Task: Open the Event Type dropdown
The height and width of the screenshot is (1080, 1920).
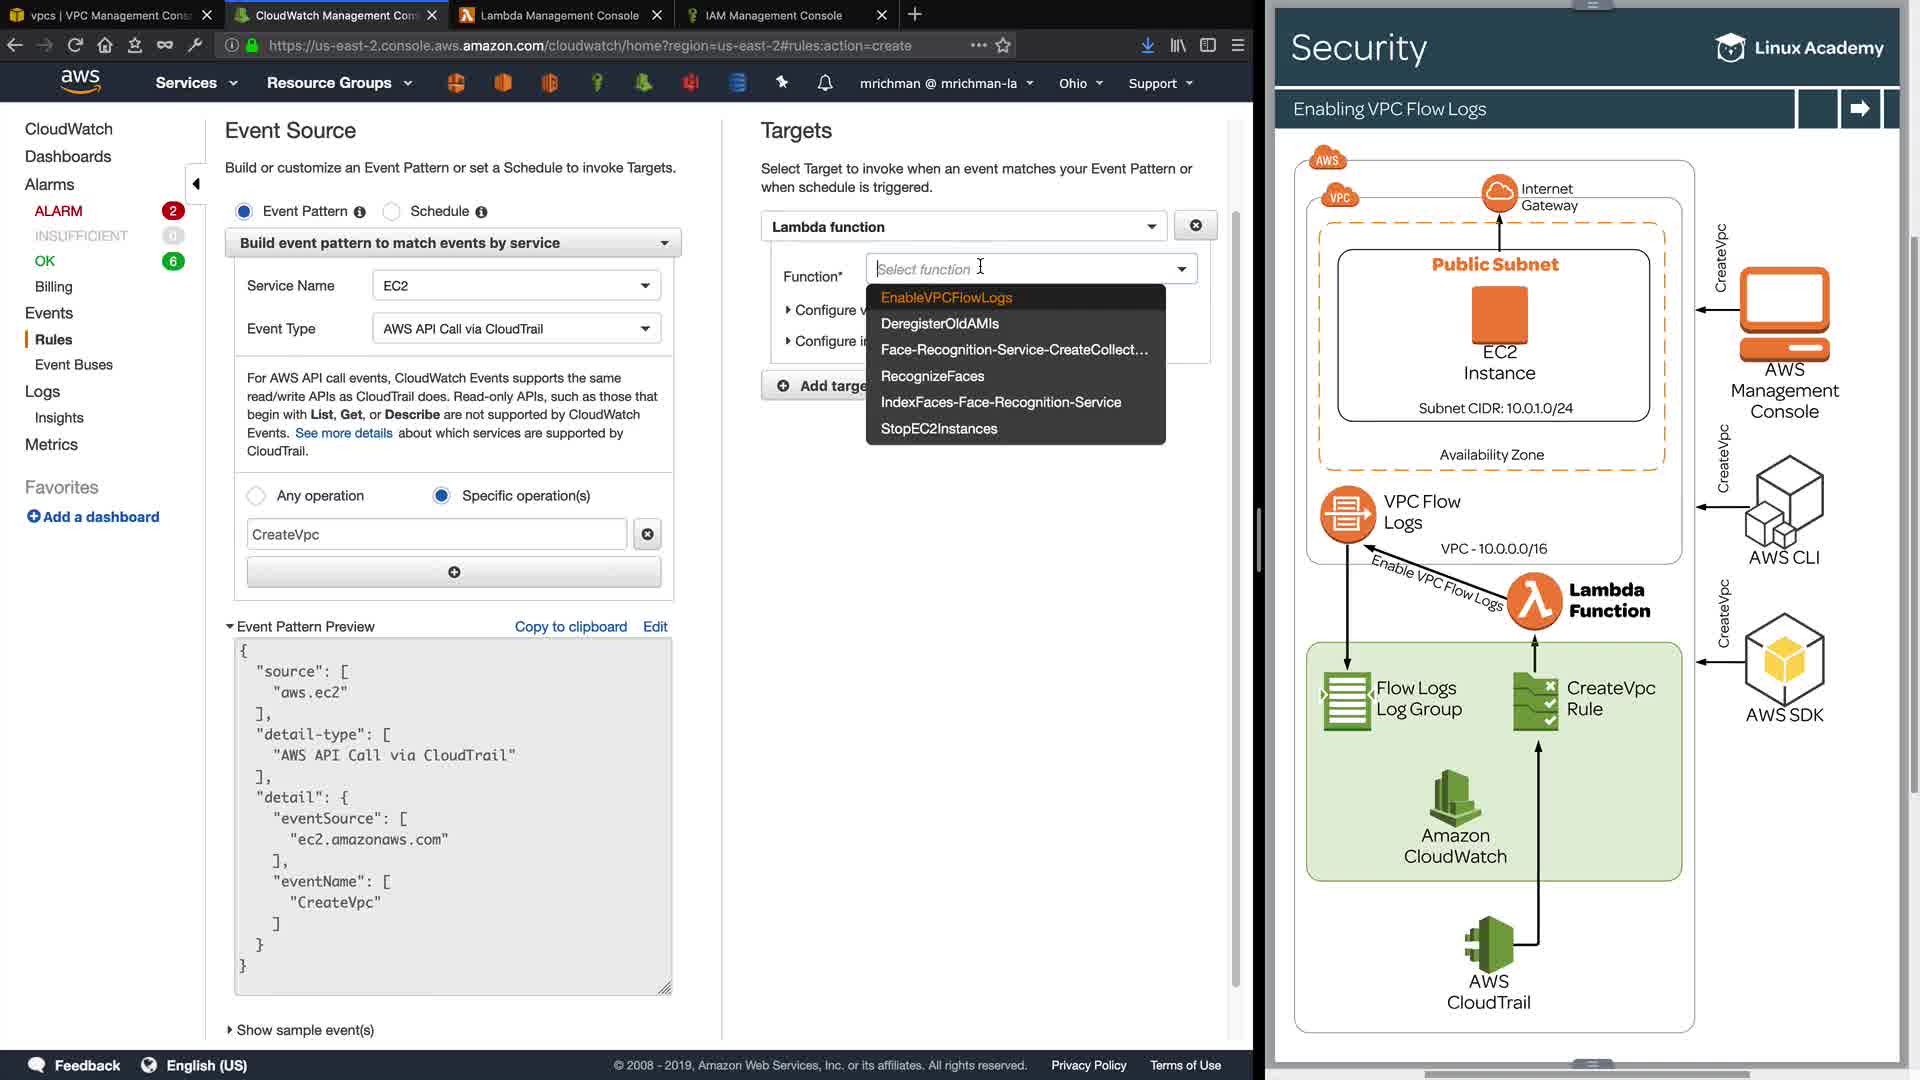Action: click(516, 329)
